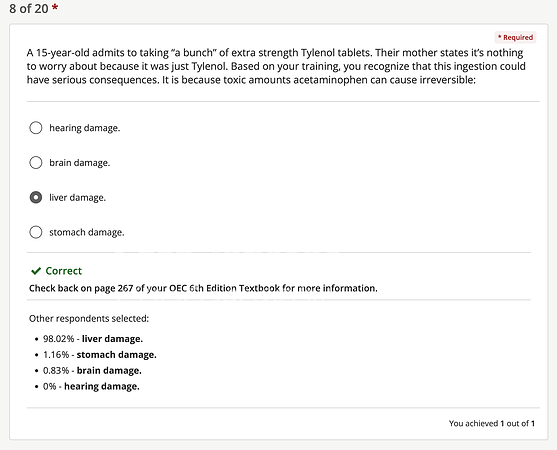Click the red asterisk beside 8 of 20

click(x=55, y=8)
